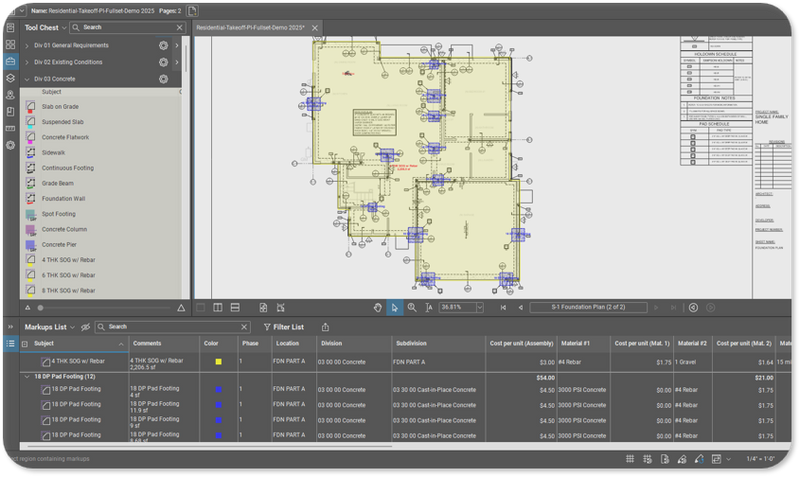Click the S-1 Foundation Plan page field

tap(588, 307)
